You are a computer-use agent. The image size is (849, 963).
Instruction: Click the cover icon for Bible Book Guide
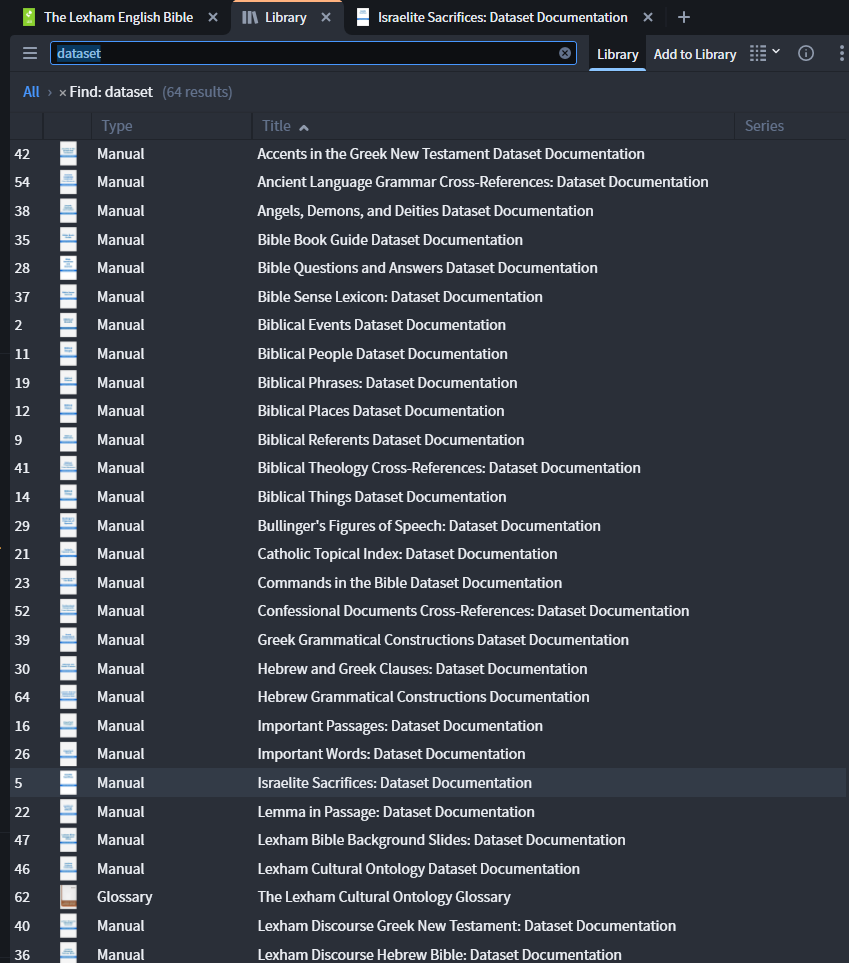click(x=68, y=240)
